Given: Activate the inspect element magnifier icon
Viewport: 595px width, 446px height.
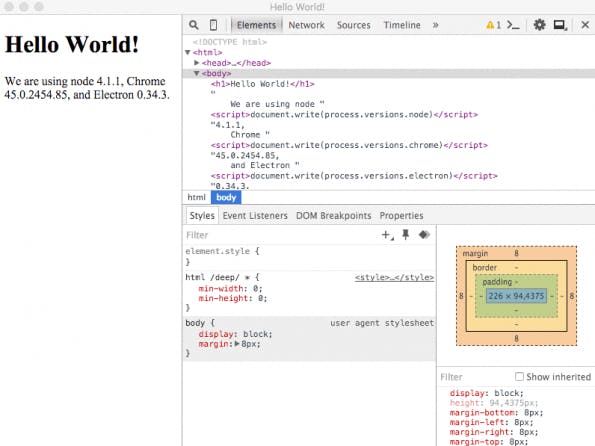Looking at the screenshot, I should [194, 25].
